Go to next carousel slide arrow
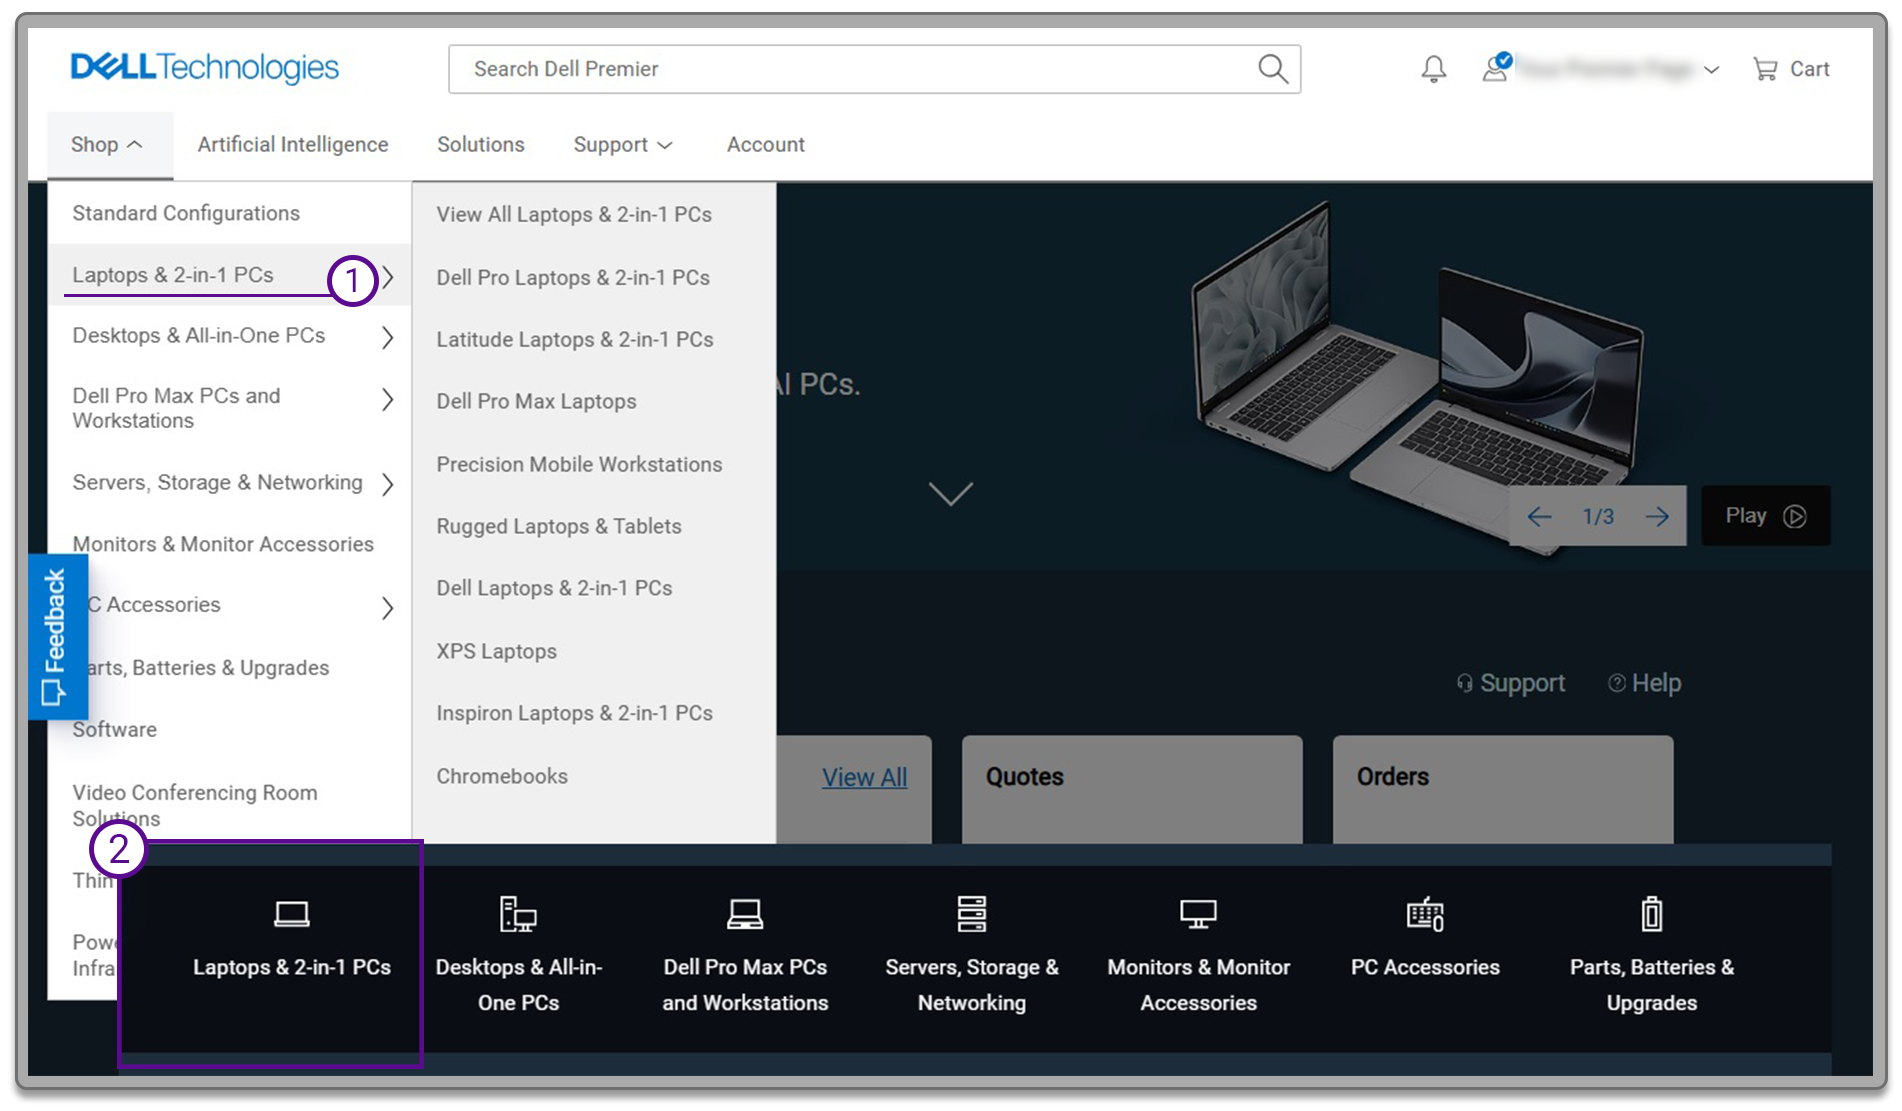Image resolution: width=1902 pixels, height=1111 pixels. [x=1657, y=516]
